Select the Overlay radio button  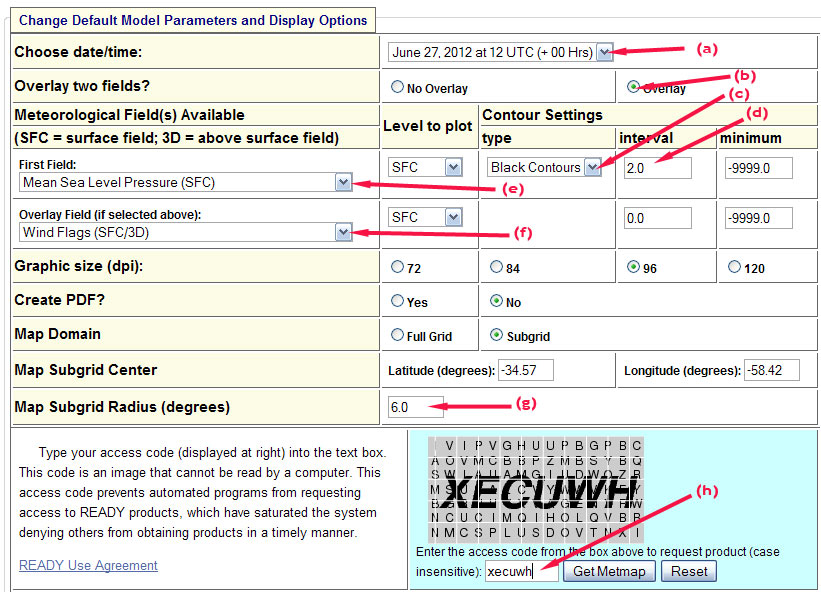[x=633, y=86]
